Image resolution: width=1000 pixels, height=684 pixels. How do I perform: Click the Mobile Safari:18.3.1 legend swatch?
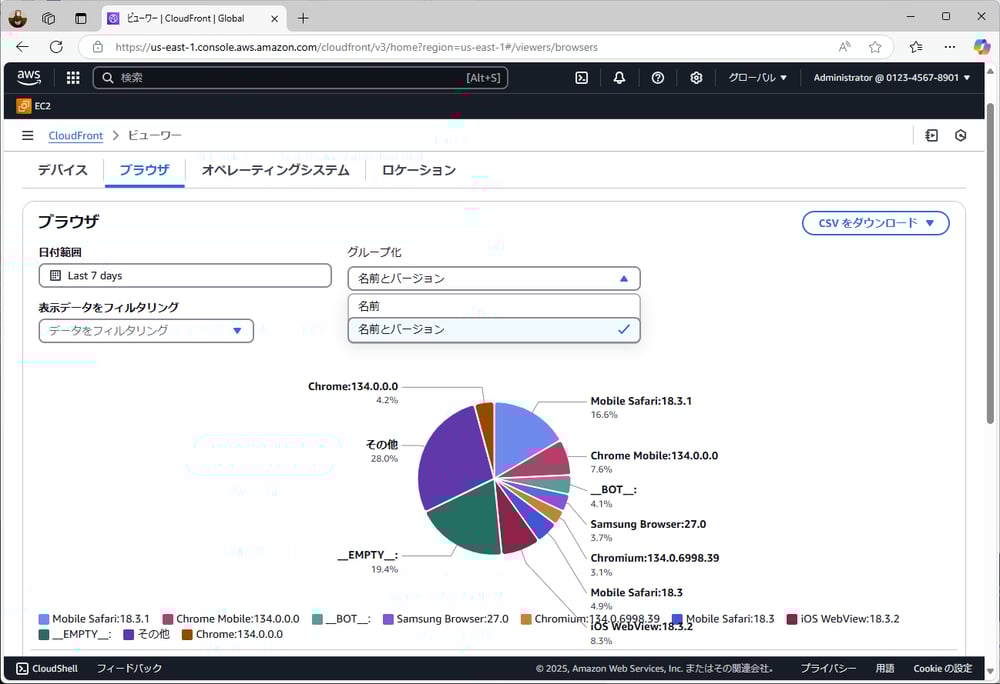click(44, 619)
